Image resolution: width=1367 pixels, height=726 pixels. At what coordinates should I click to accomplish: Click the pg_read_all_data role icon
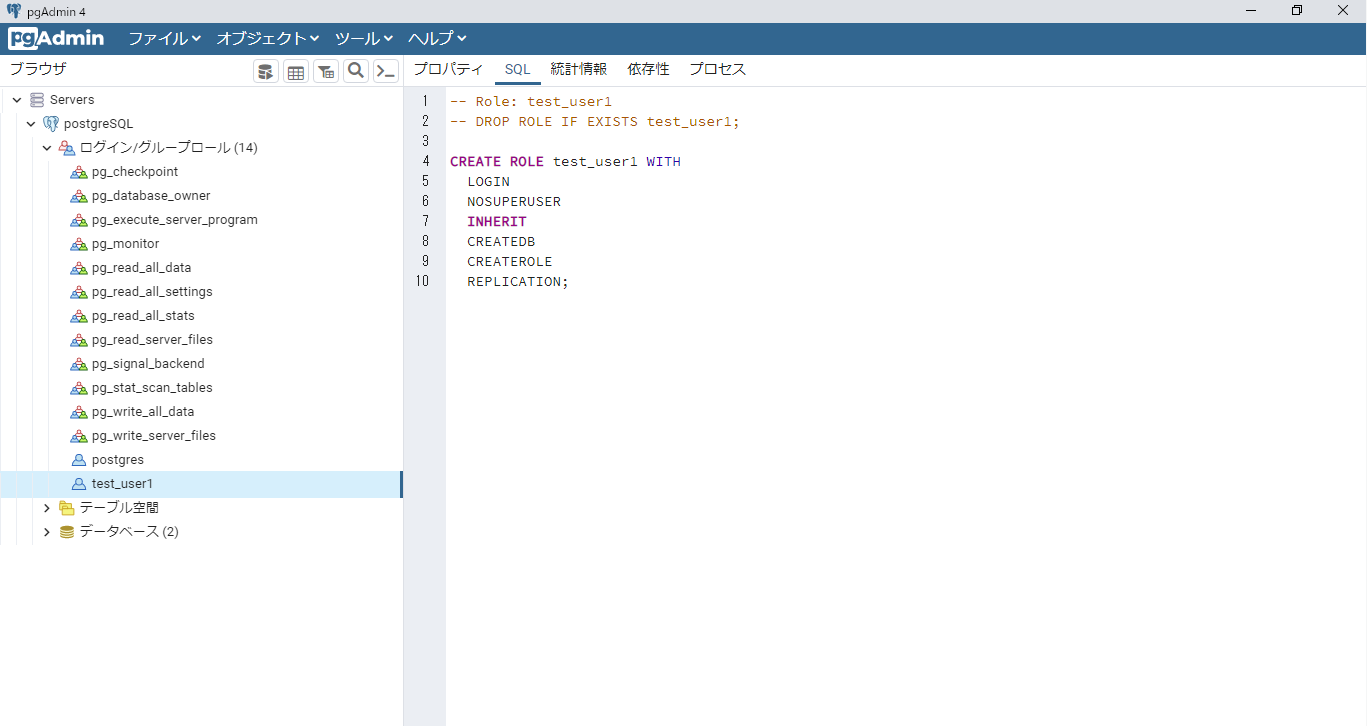click(79, 268)
